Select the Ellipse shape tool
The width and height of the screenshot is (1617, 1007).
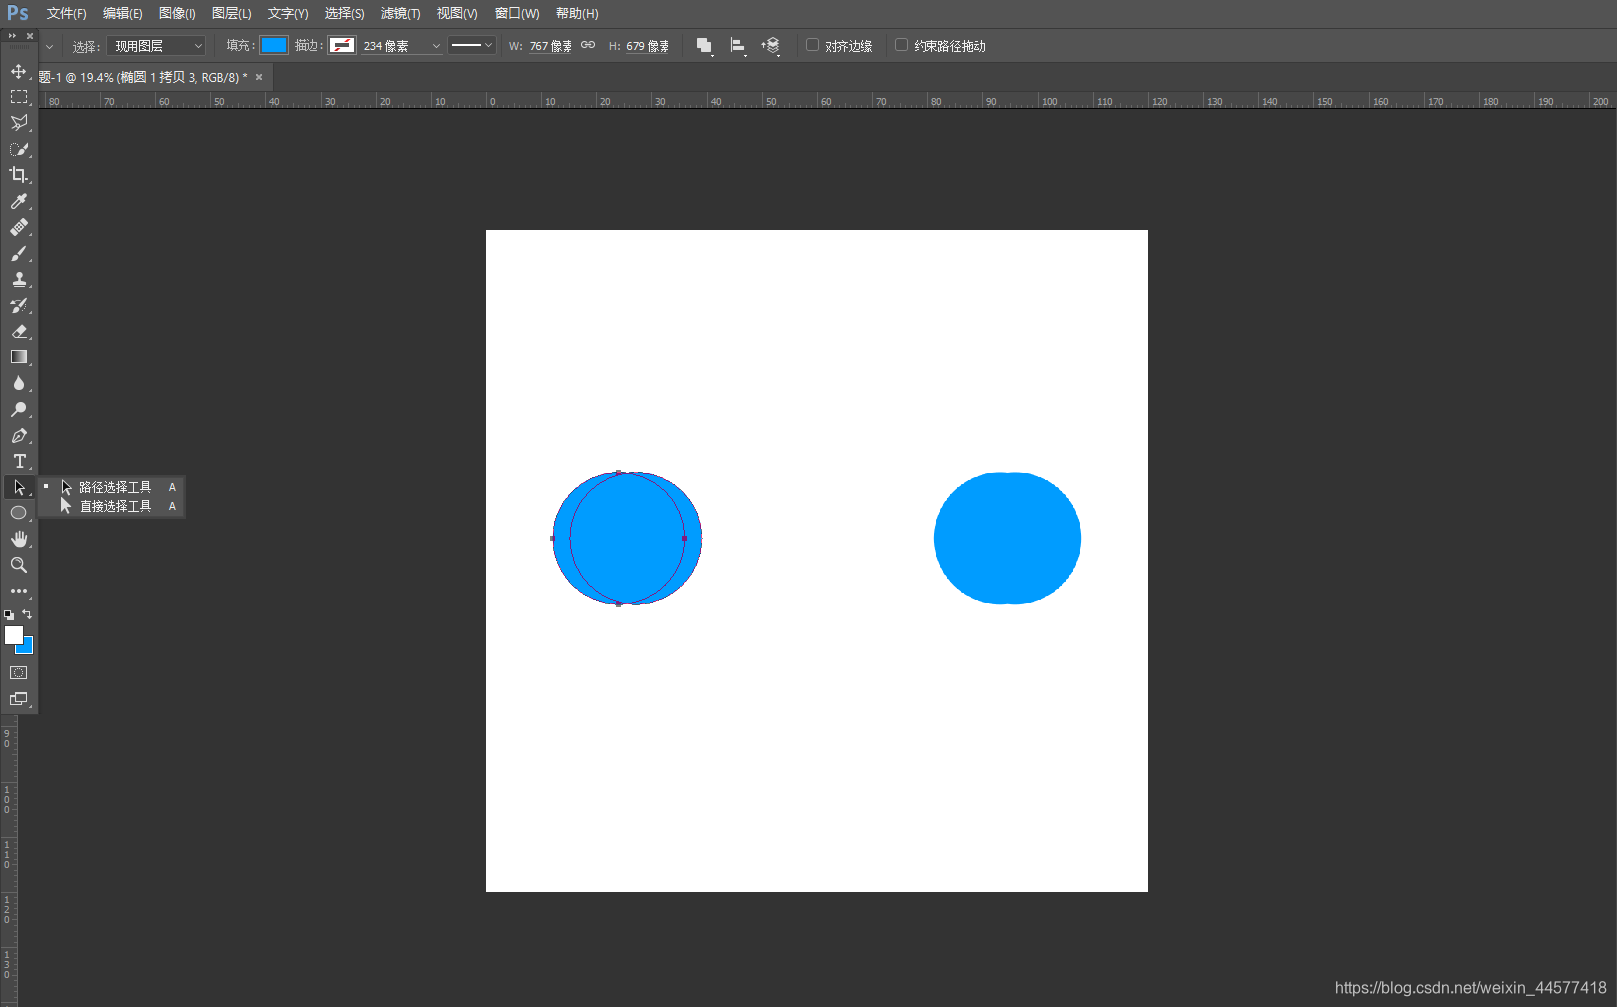tap(18, 513)
